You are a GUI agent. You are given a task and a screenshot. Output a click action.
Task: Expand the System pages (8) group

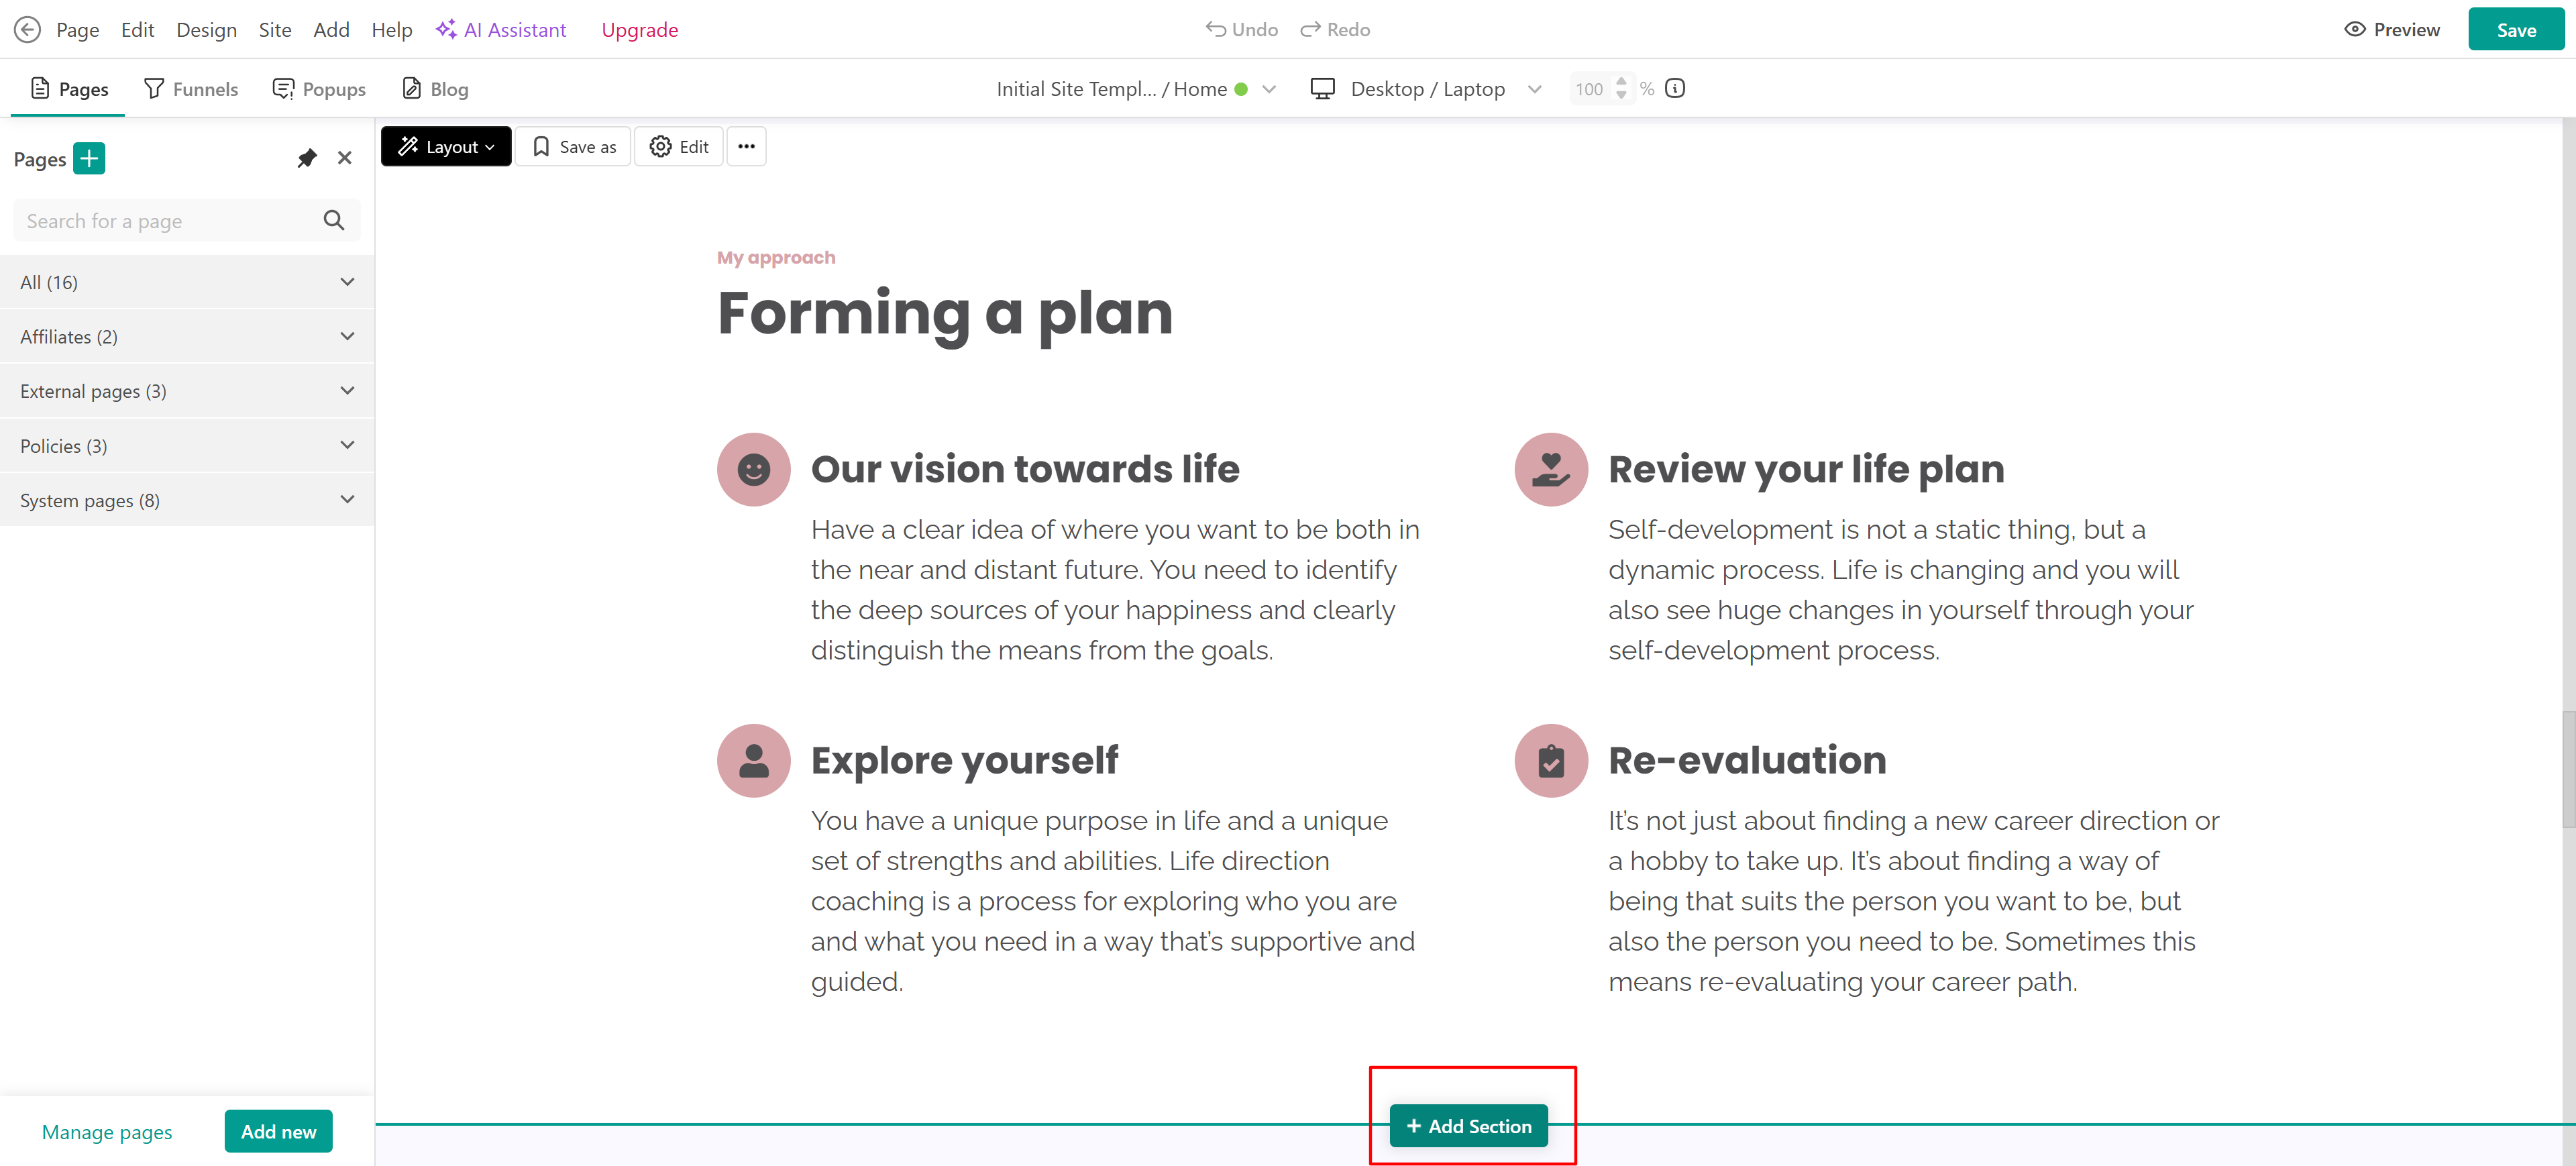click(347, 500)
